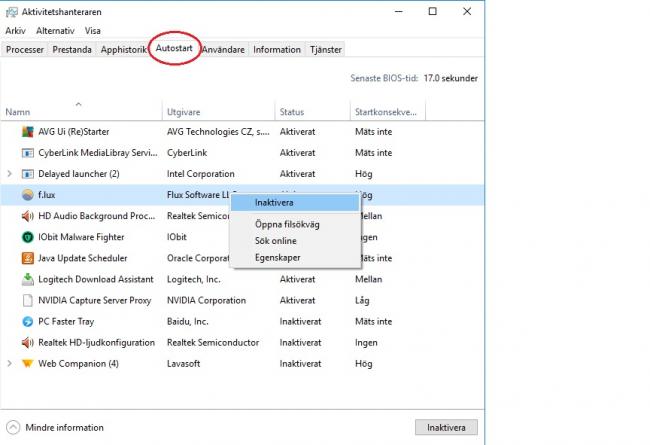Choose Sök online in the context menu
650x445 pixels.
pos(295,241)
